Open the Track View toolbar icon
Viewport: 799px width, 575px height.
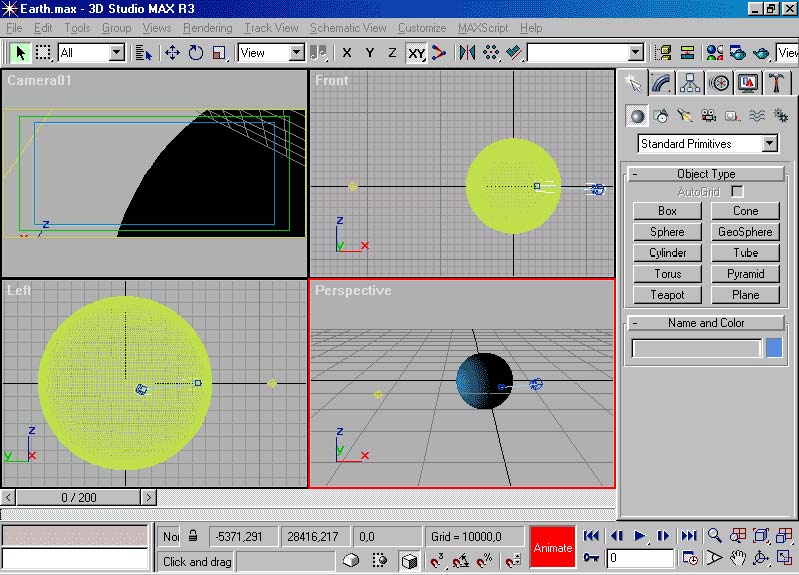coord(663,53)
